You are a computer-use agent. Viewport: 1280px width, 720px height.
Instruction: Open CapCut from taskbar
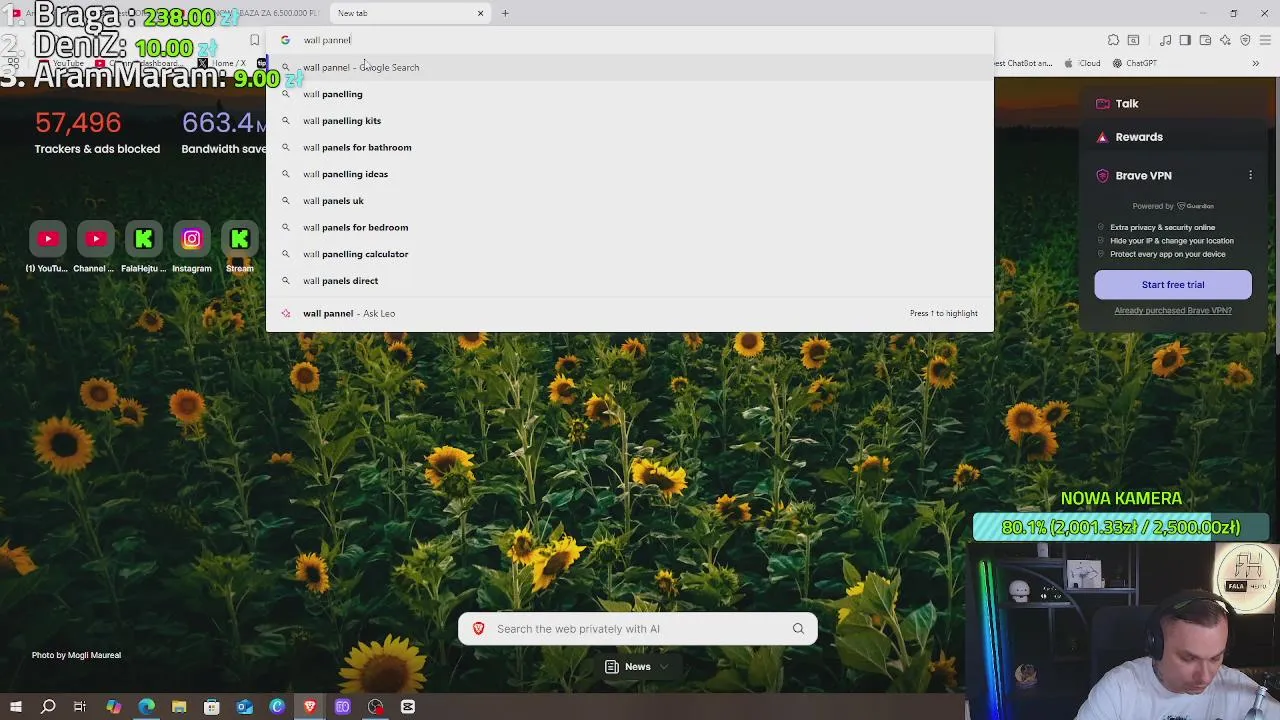(x=408, y=707)
